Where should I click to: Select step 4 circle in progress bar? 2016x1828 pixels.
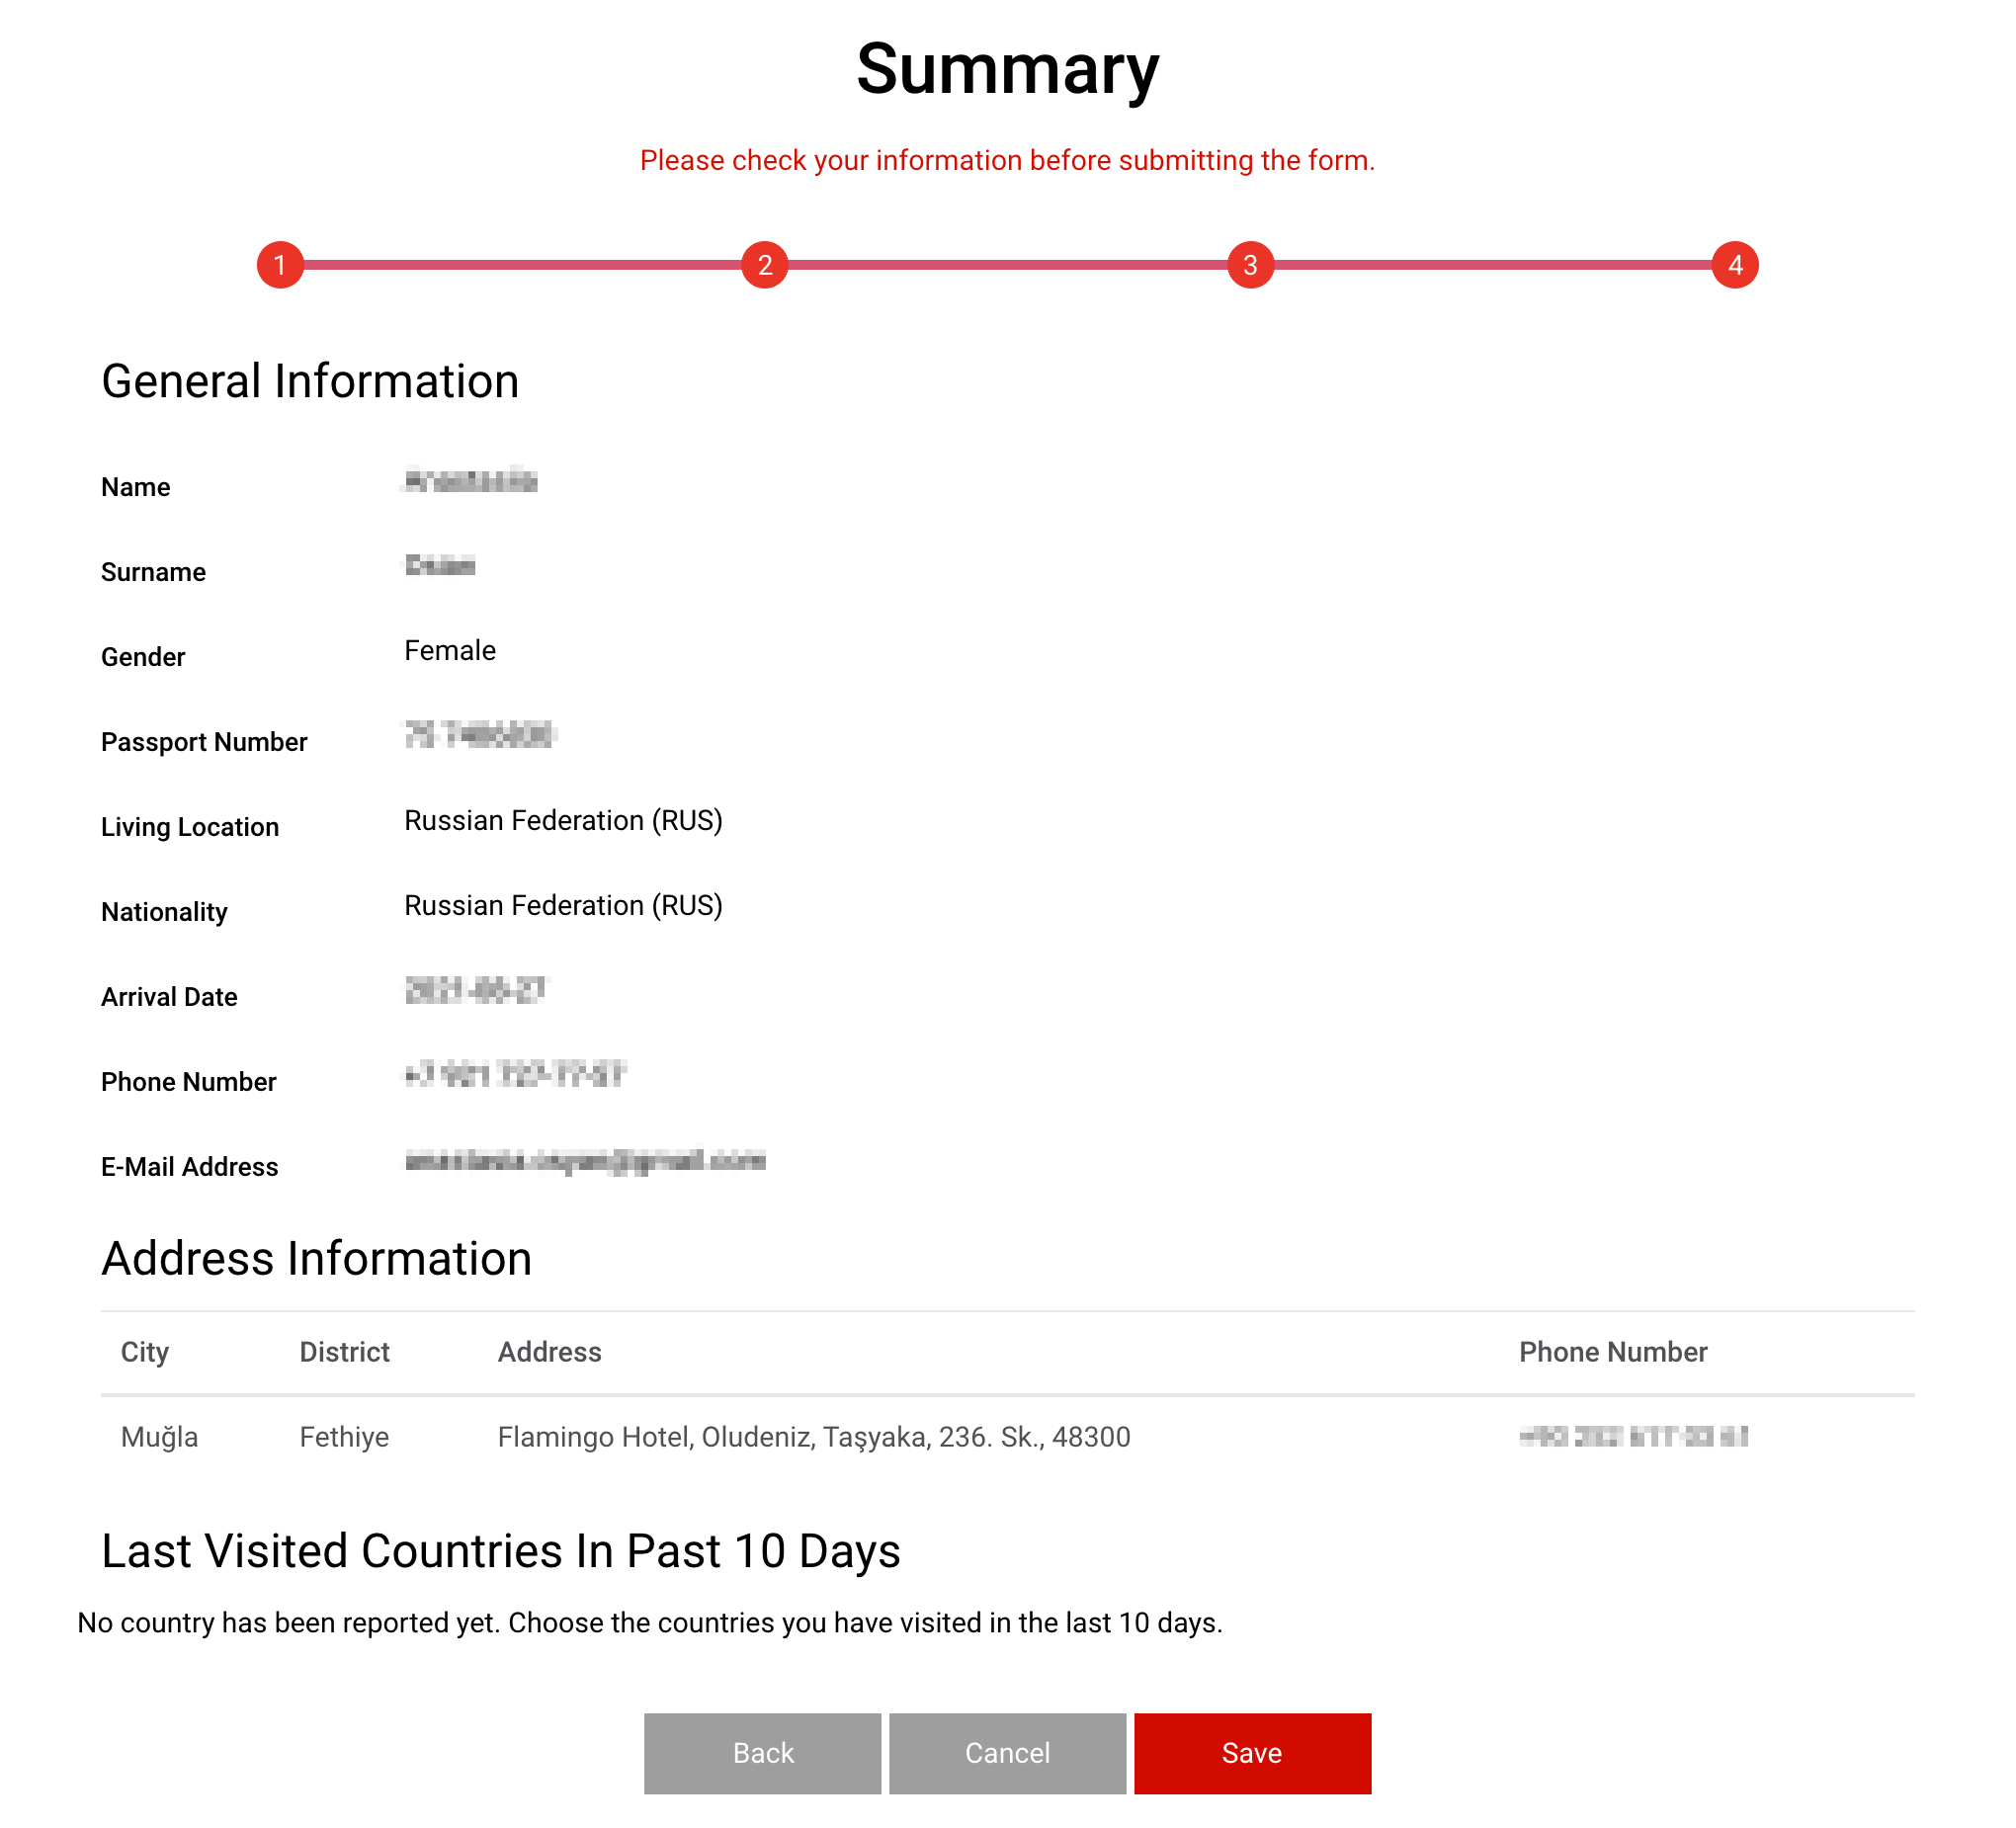(x=1735, y=265)
